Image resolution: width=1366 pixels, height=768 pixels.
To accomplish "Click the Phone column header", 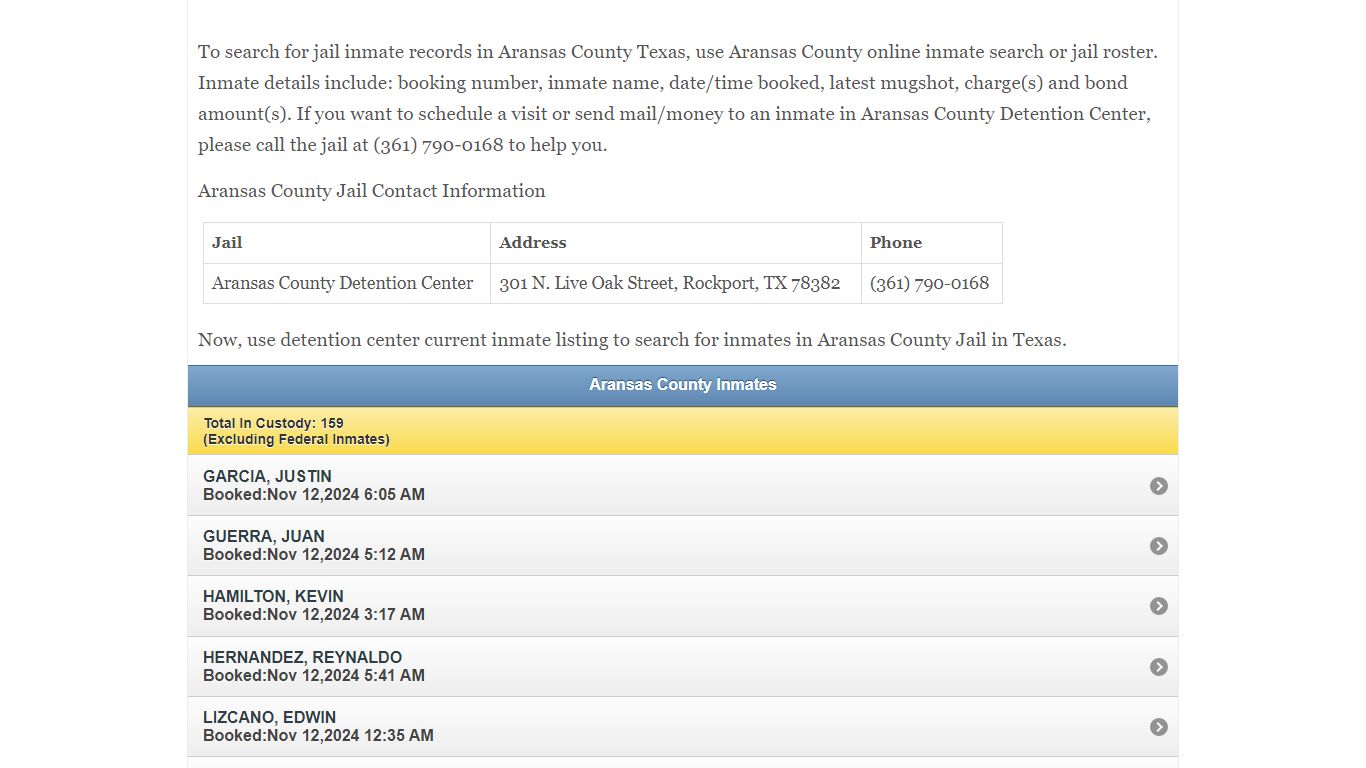I will click(x=932, y=243).
